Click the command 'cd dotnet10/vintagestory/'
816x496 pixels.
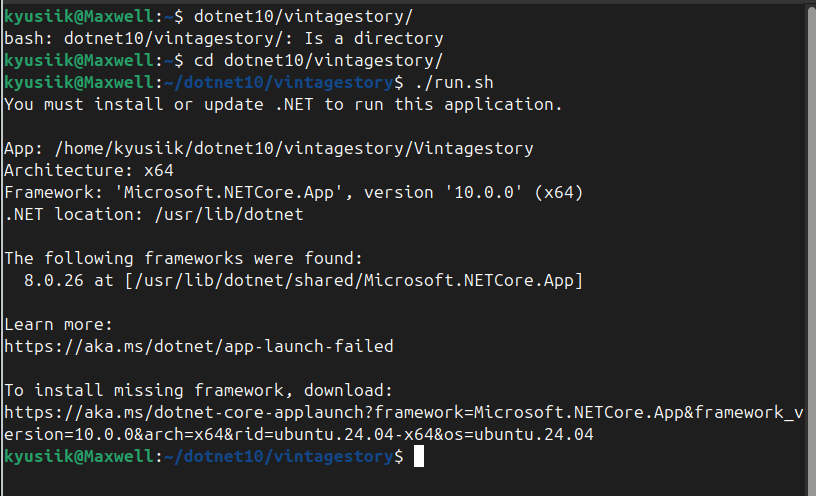click(x=318, y=60)
